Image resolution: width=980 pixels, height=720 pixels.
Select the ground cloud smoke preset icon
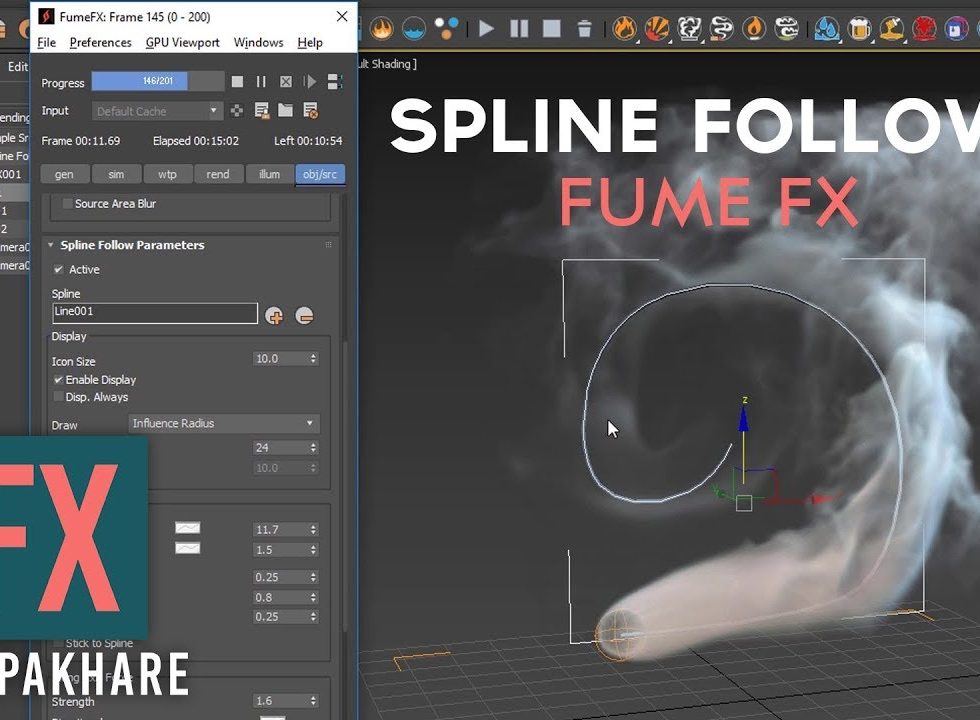[787, 28]
